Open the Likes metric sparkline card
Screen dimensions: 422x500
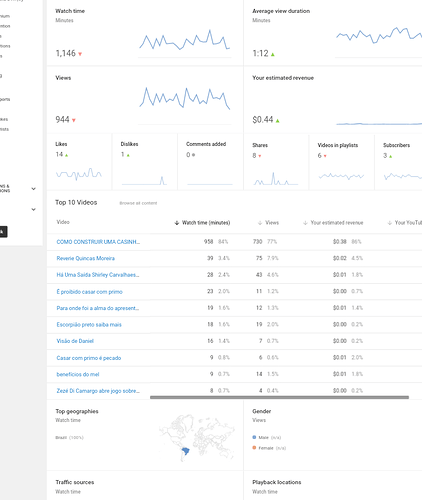pos(79,162)
